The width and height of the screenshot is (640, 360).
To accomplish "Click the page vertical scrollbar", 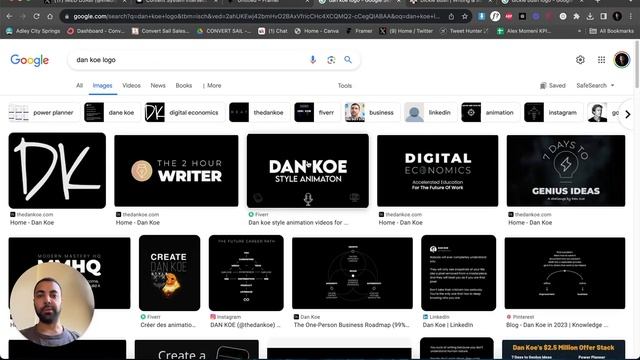I will tap(637, 63).
